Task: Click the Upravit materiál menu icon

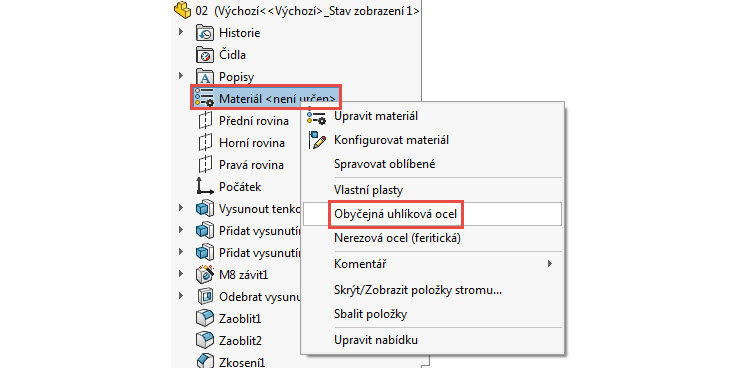Action: (x=316, y=117)
